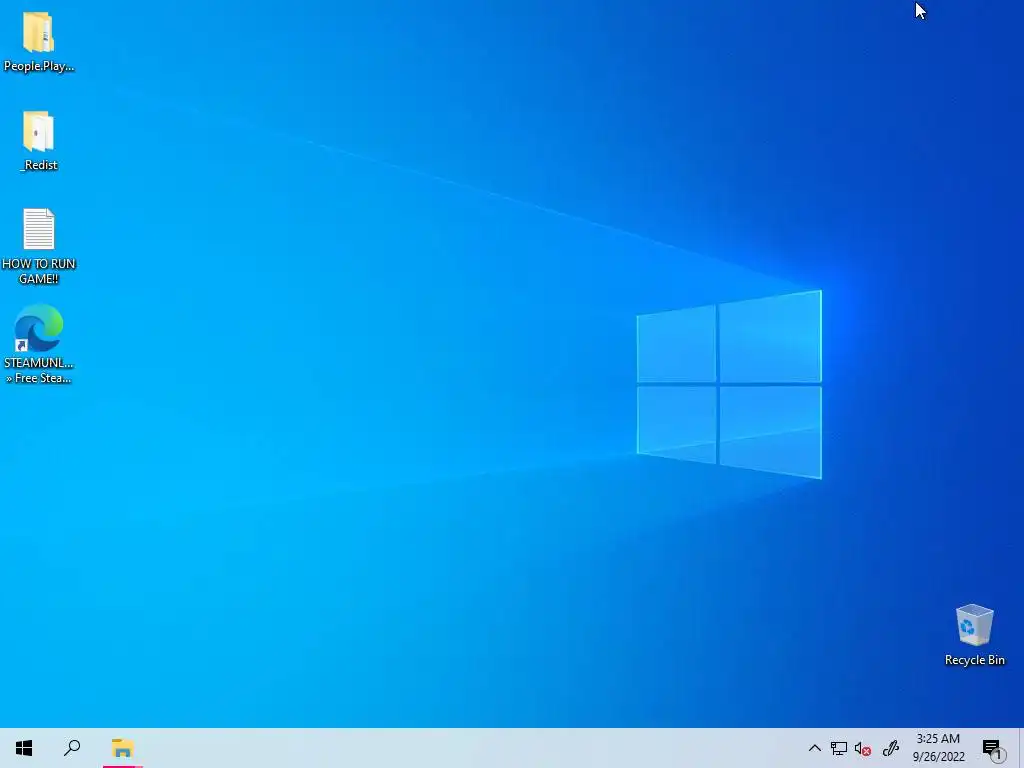Screen dimensions: 1024x768
Task: Click the '_Redist' label text
Action: (39, 165)
